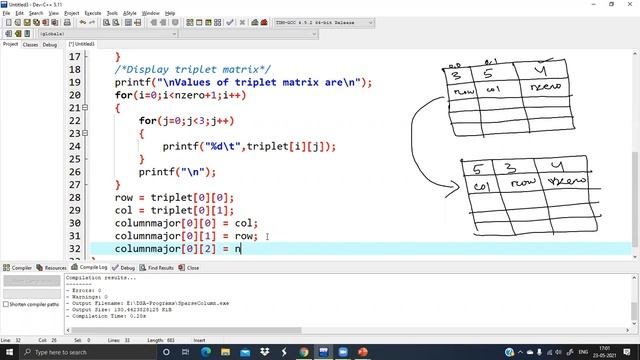Click the horizontal scrollbar in compile log
This screenshot has height=360, width=640.
point(186,330)
